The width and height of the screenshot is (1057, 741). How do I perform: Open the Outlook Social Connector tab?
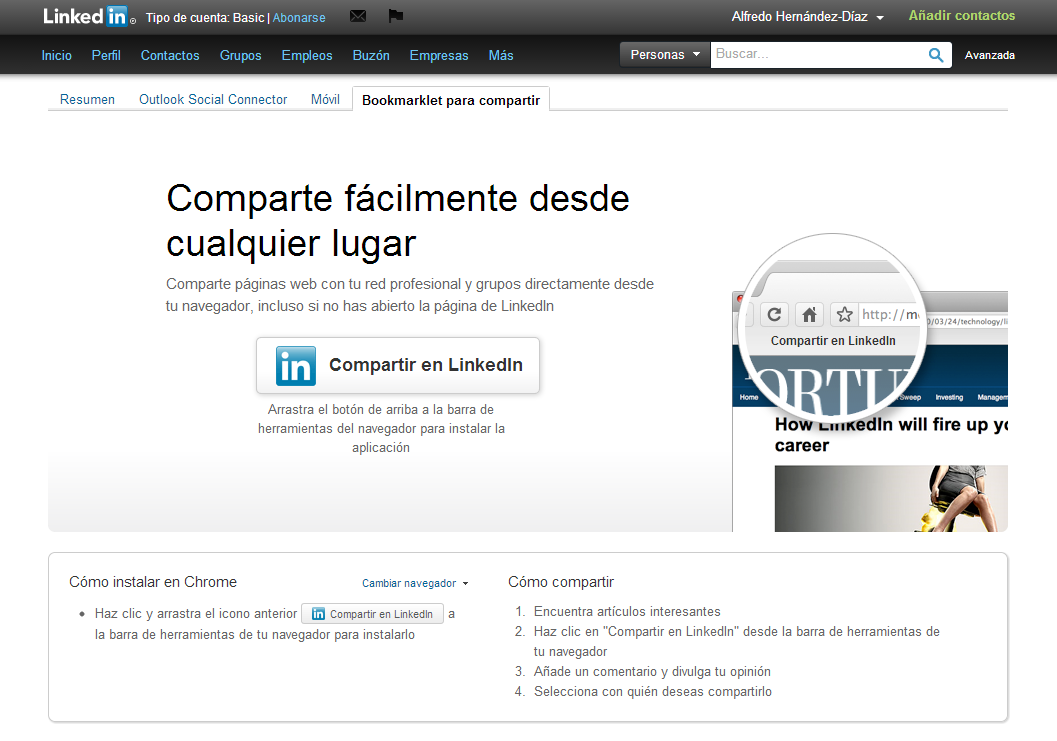(x=213, y=99)
